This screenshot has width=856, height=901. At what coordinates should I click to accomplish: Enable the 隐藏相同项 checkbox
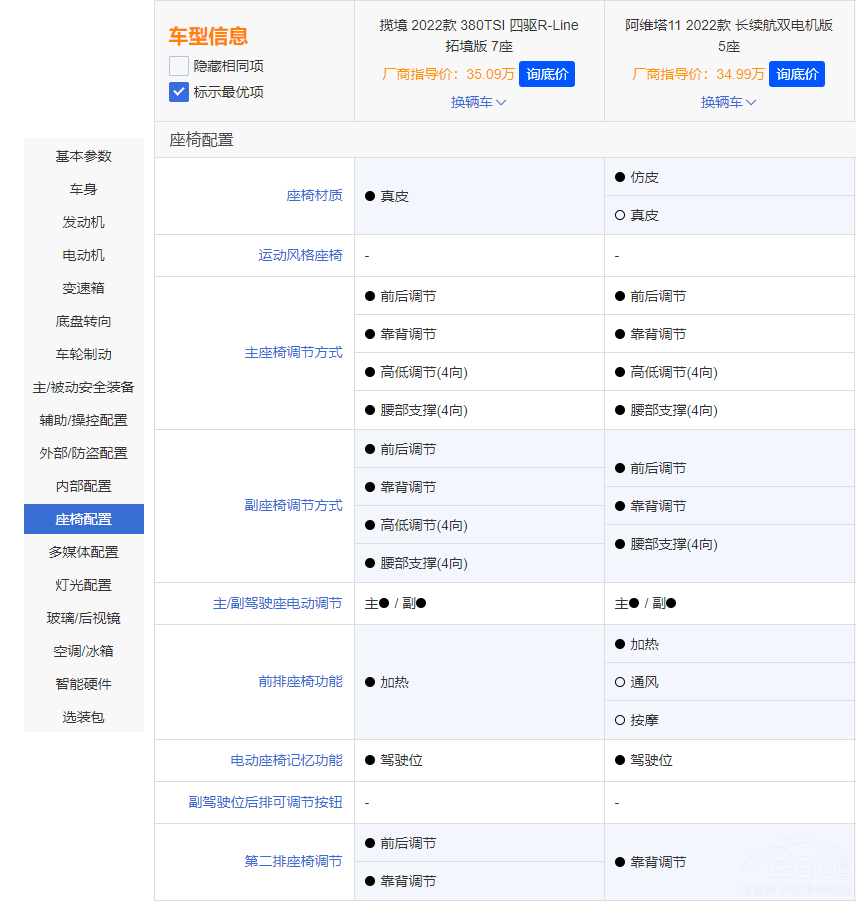tap(178, 66)
